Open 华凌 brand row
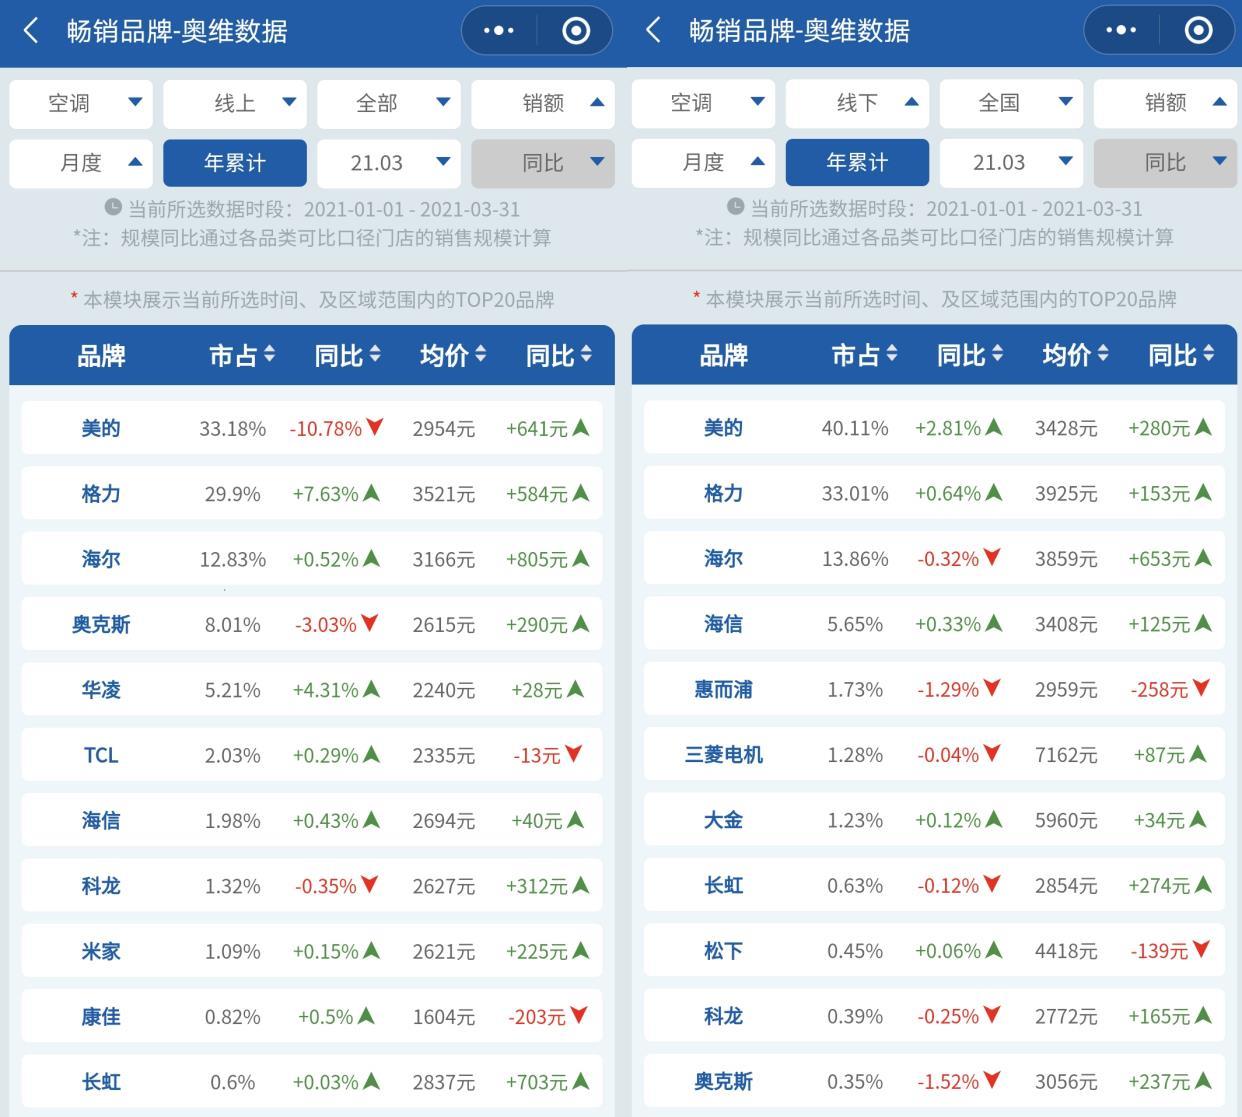Viewport: 1242px width, 1117px height. coord(311,690)
